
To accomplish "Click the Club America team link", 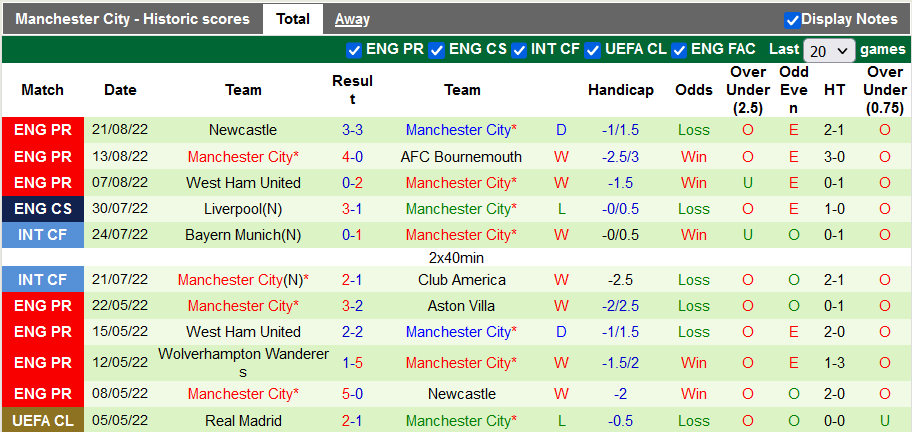I will tap(462, 280).
